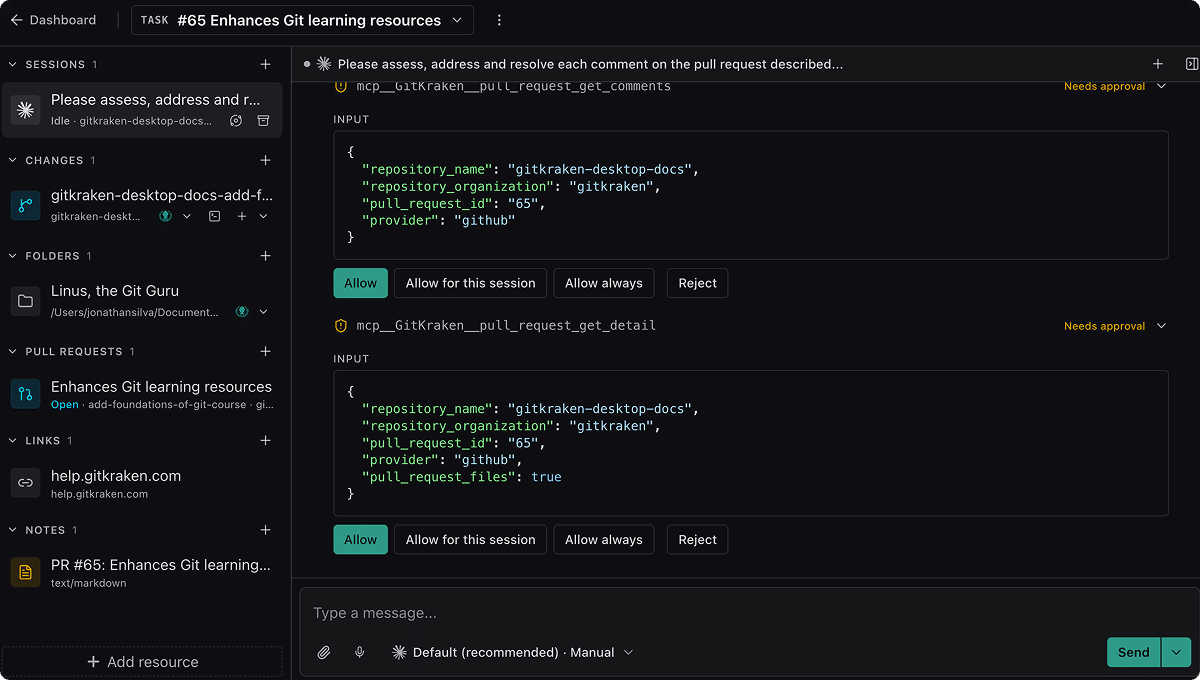Viewport: 1200px width, 680px height.
Task: Collapse the pull_request_get_detail Needs approval chevron
Action: (1161, 326)
